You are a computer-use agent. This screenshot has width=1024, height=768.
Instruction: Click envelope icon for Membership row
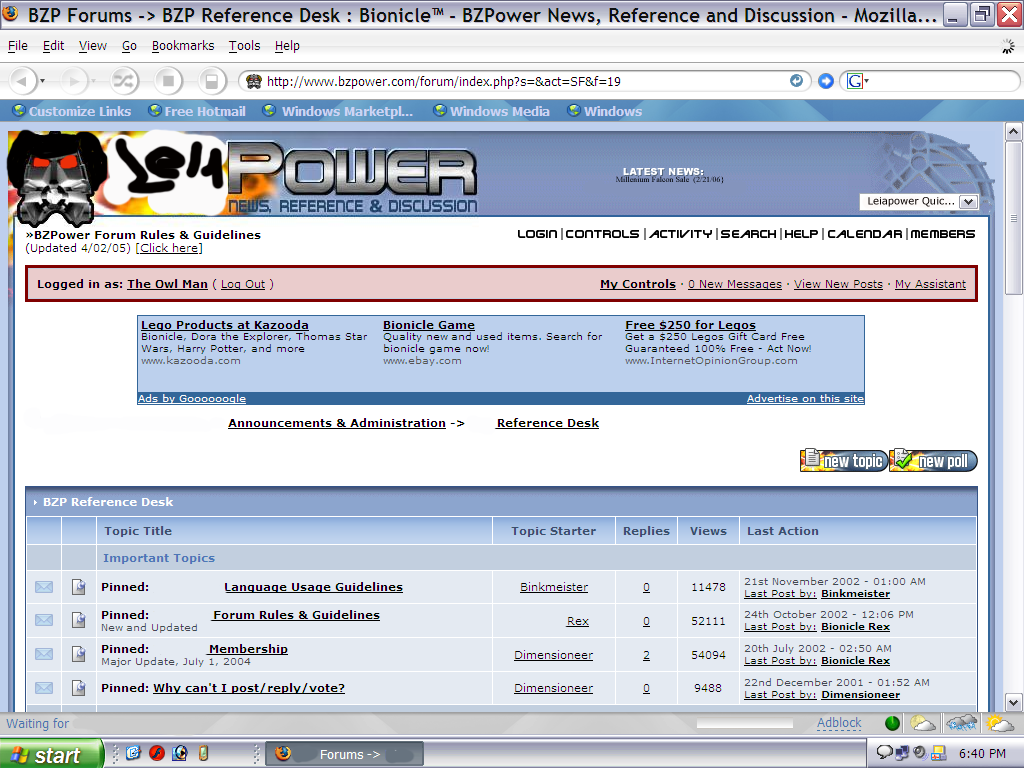44,654
